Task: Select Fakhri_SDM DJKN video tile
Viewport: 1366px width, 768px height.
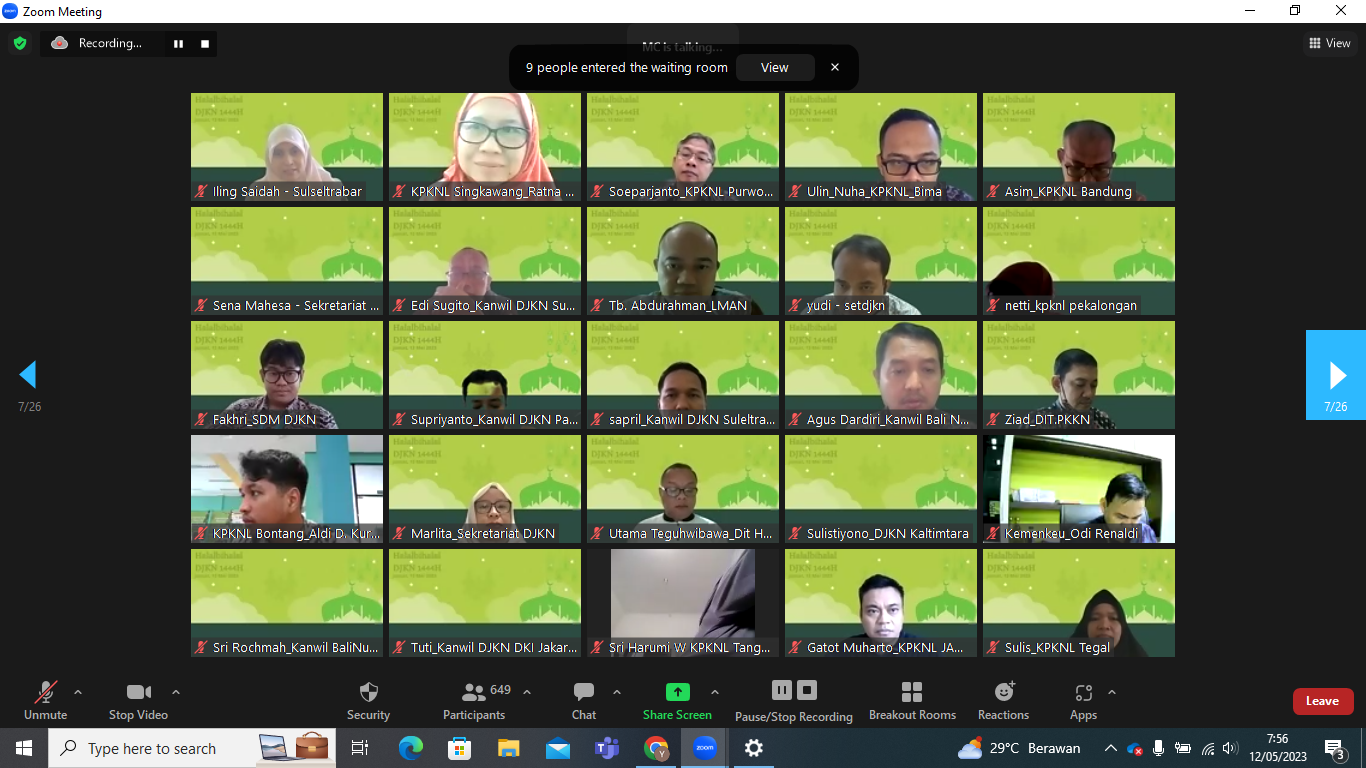Action: pyautogui.click(x=287, y=374)
